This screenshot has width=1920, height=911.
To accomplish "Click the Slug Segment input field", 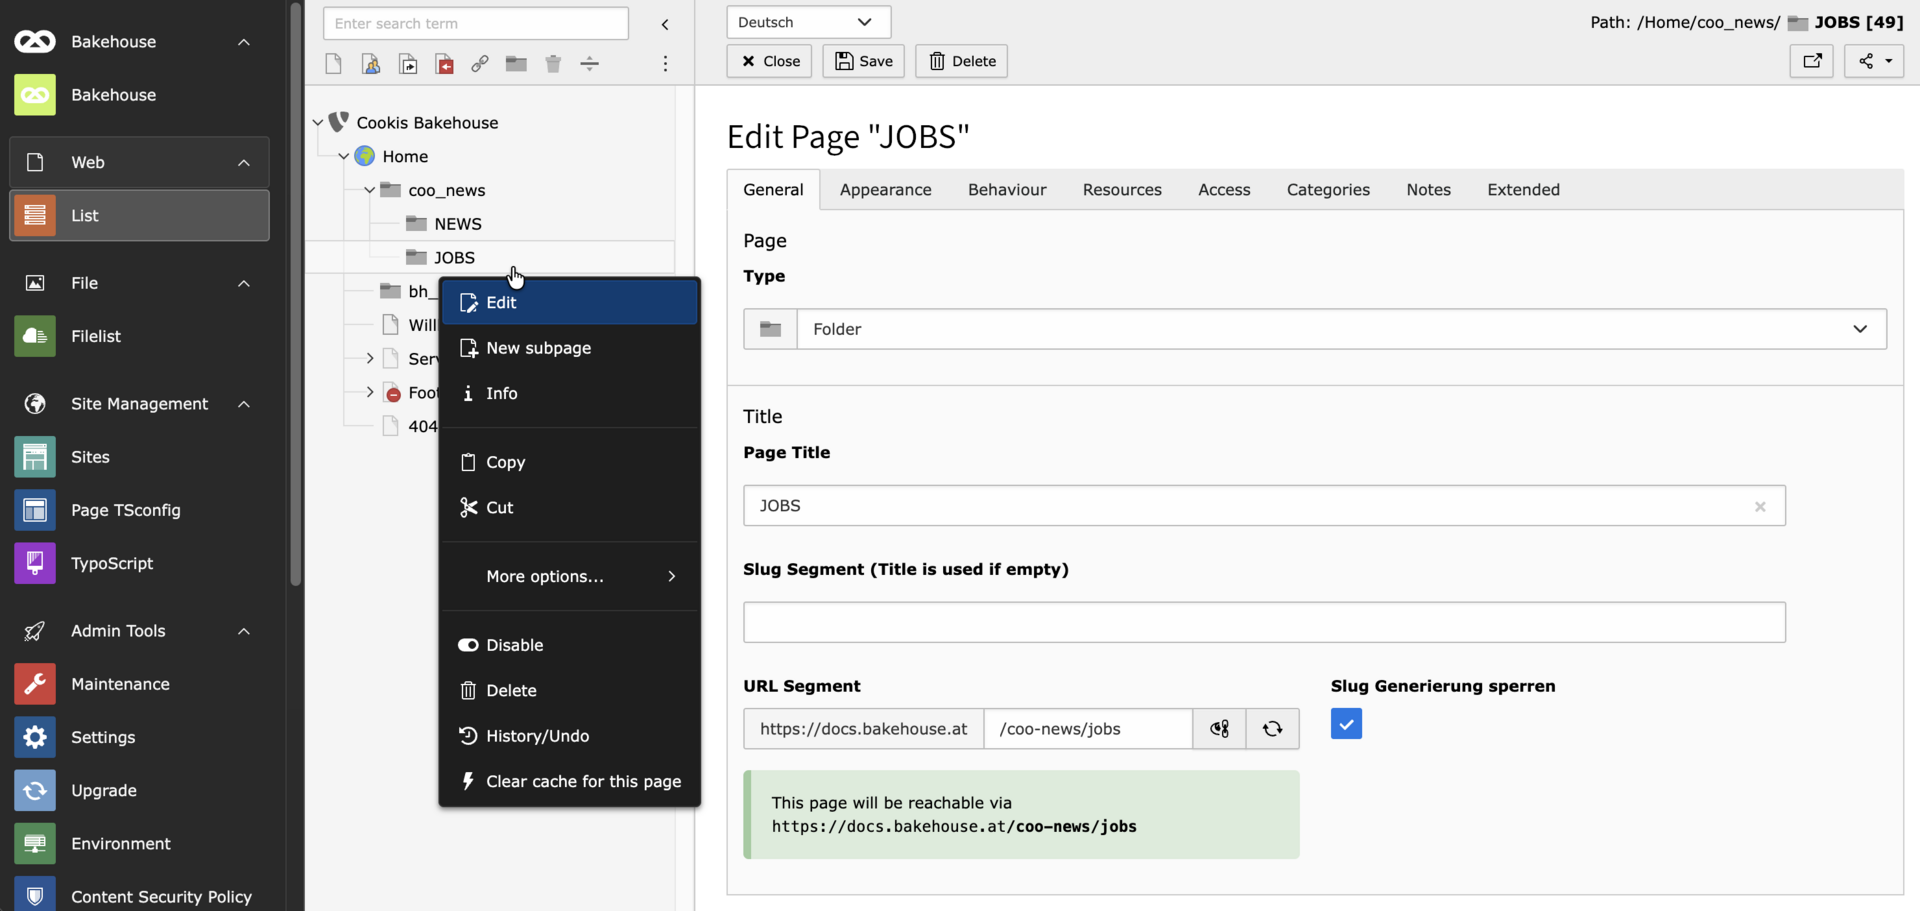I will coord(1264,622).
